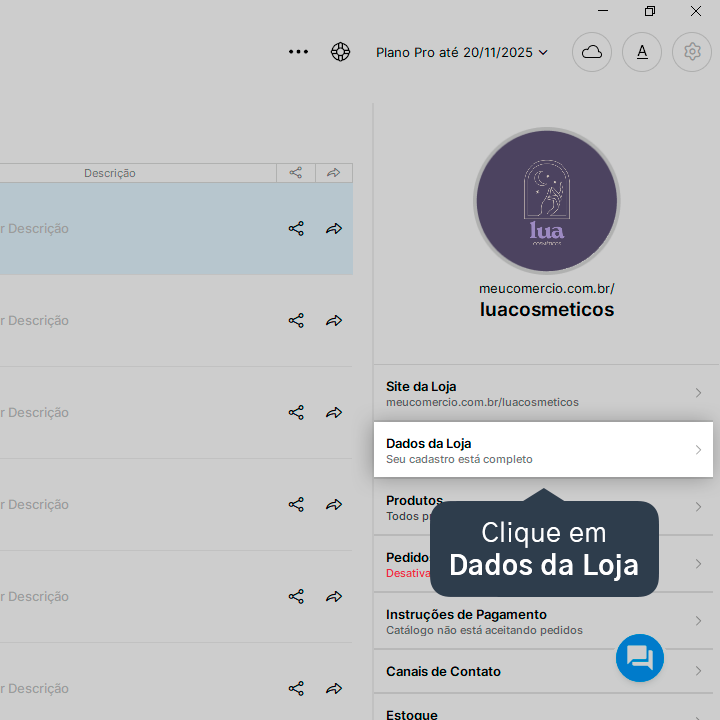Click the lifebuoy help icon
720x720 pixels.
[340, 52]
